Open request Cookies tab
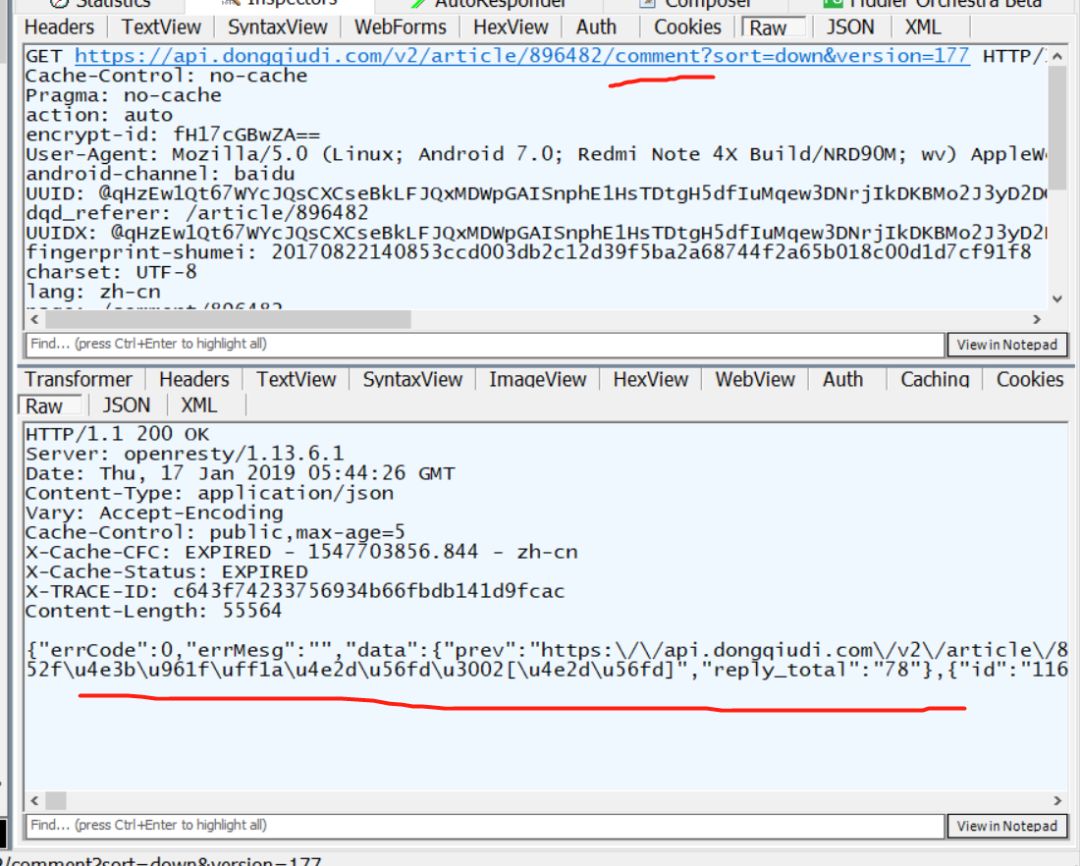 (x=687, y=27)
